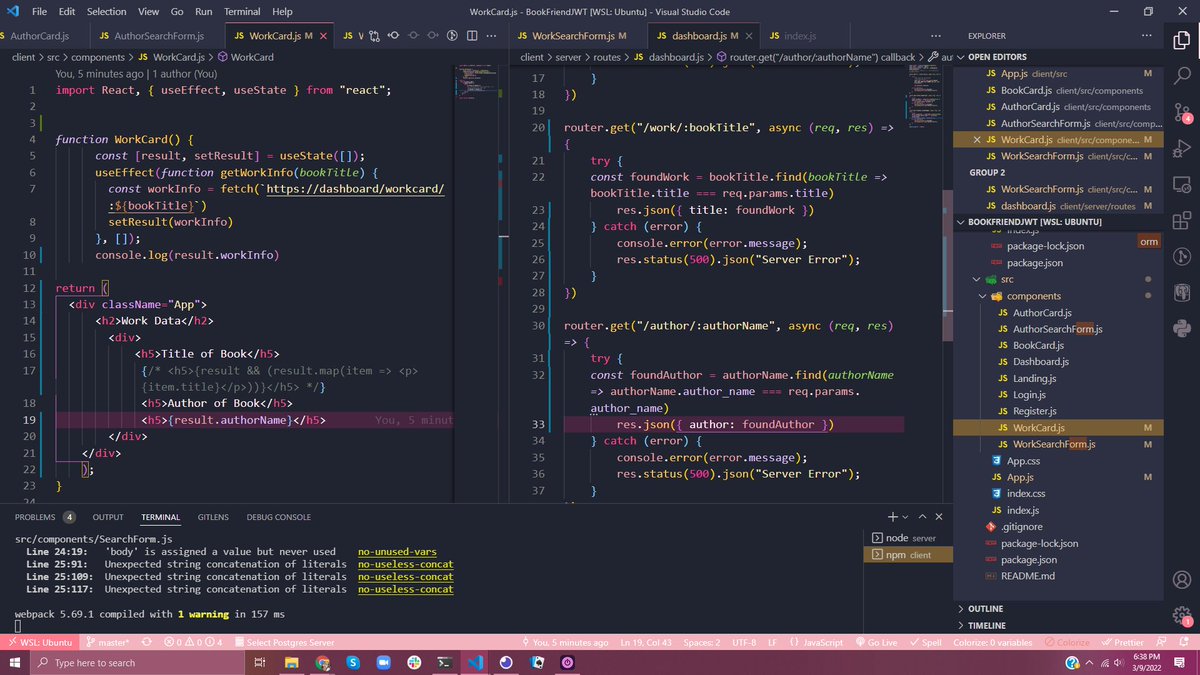Open the Remote Explorer view

click(x=1182, y=185)
